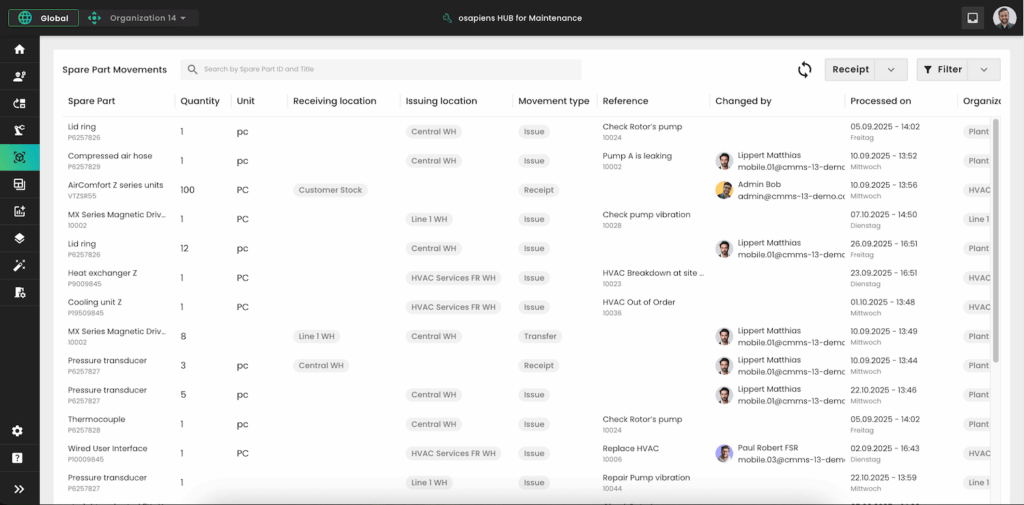Screen dimensions: 1024x505
Task: Focus the Spare Part ID search field
Action: pos(381,69)
